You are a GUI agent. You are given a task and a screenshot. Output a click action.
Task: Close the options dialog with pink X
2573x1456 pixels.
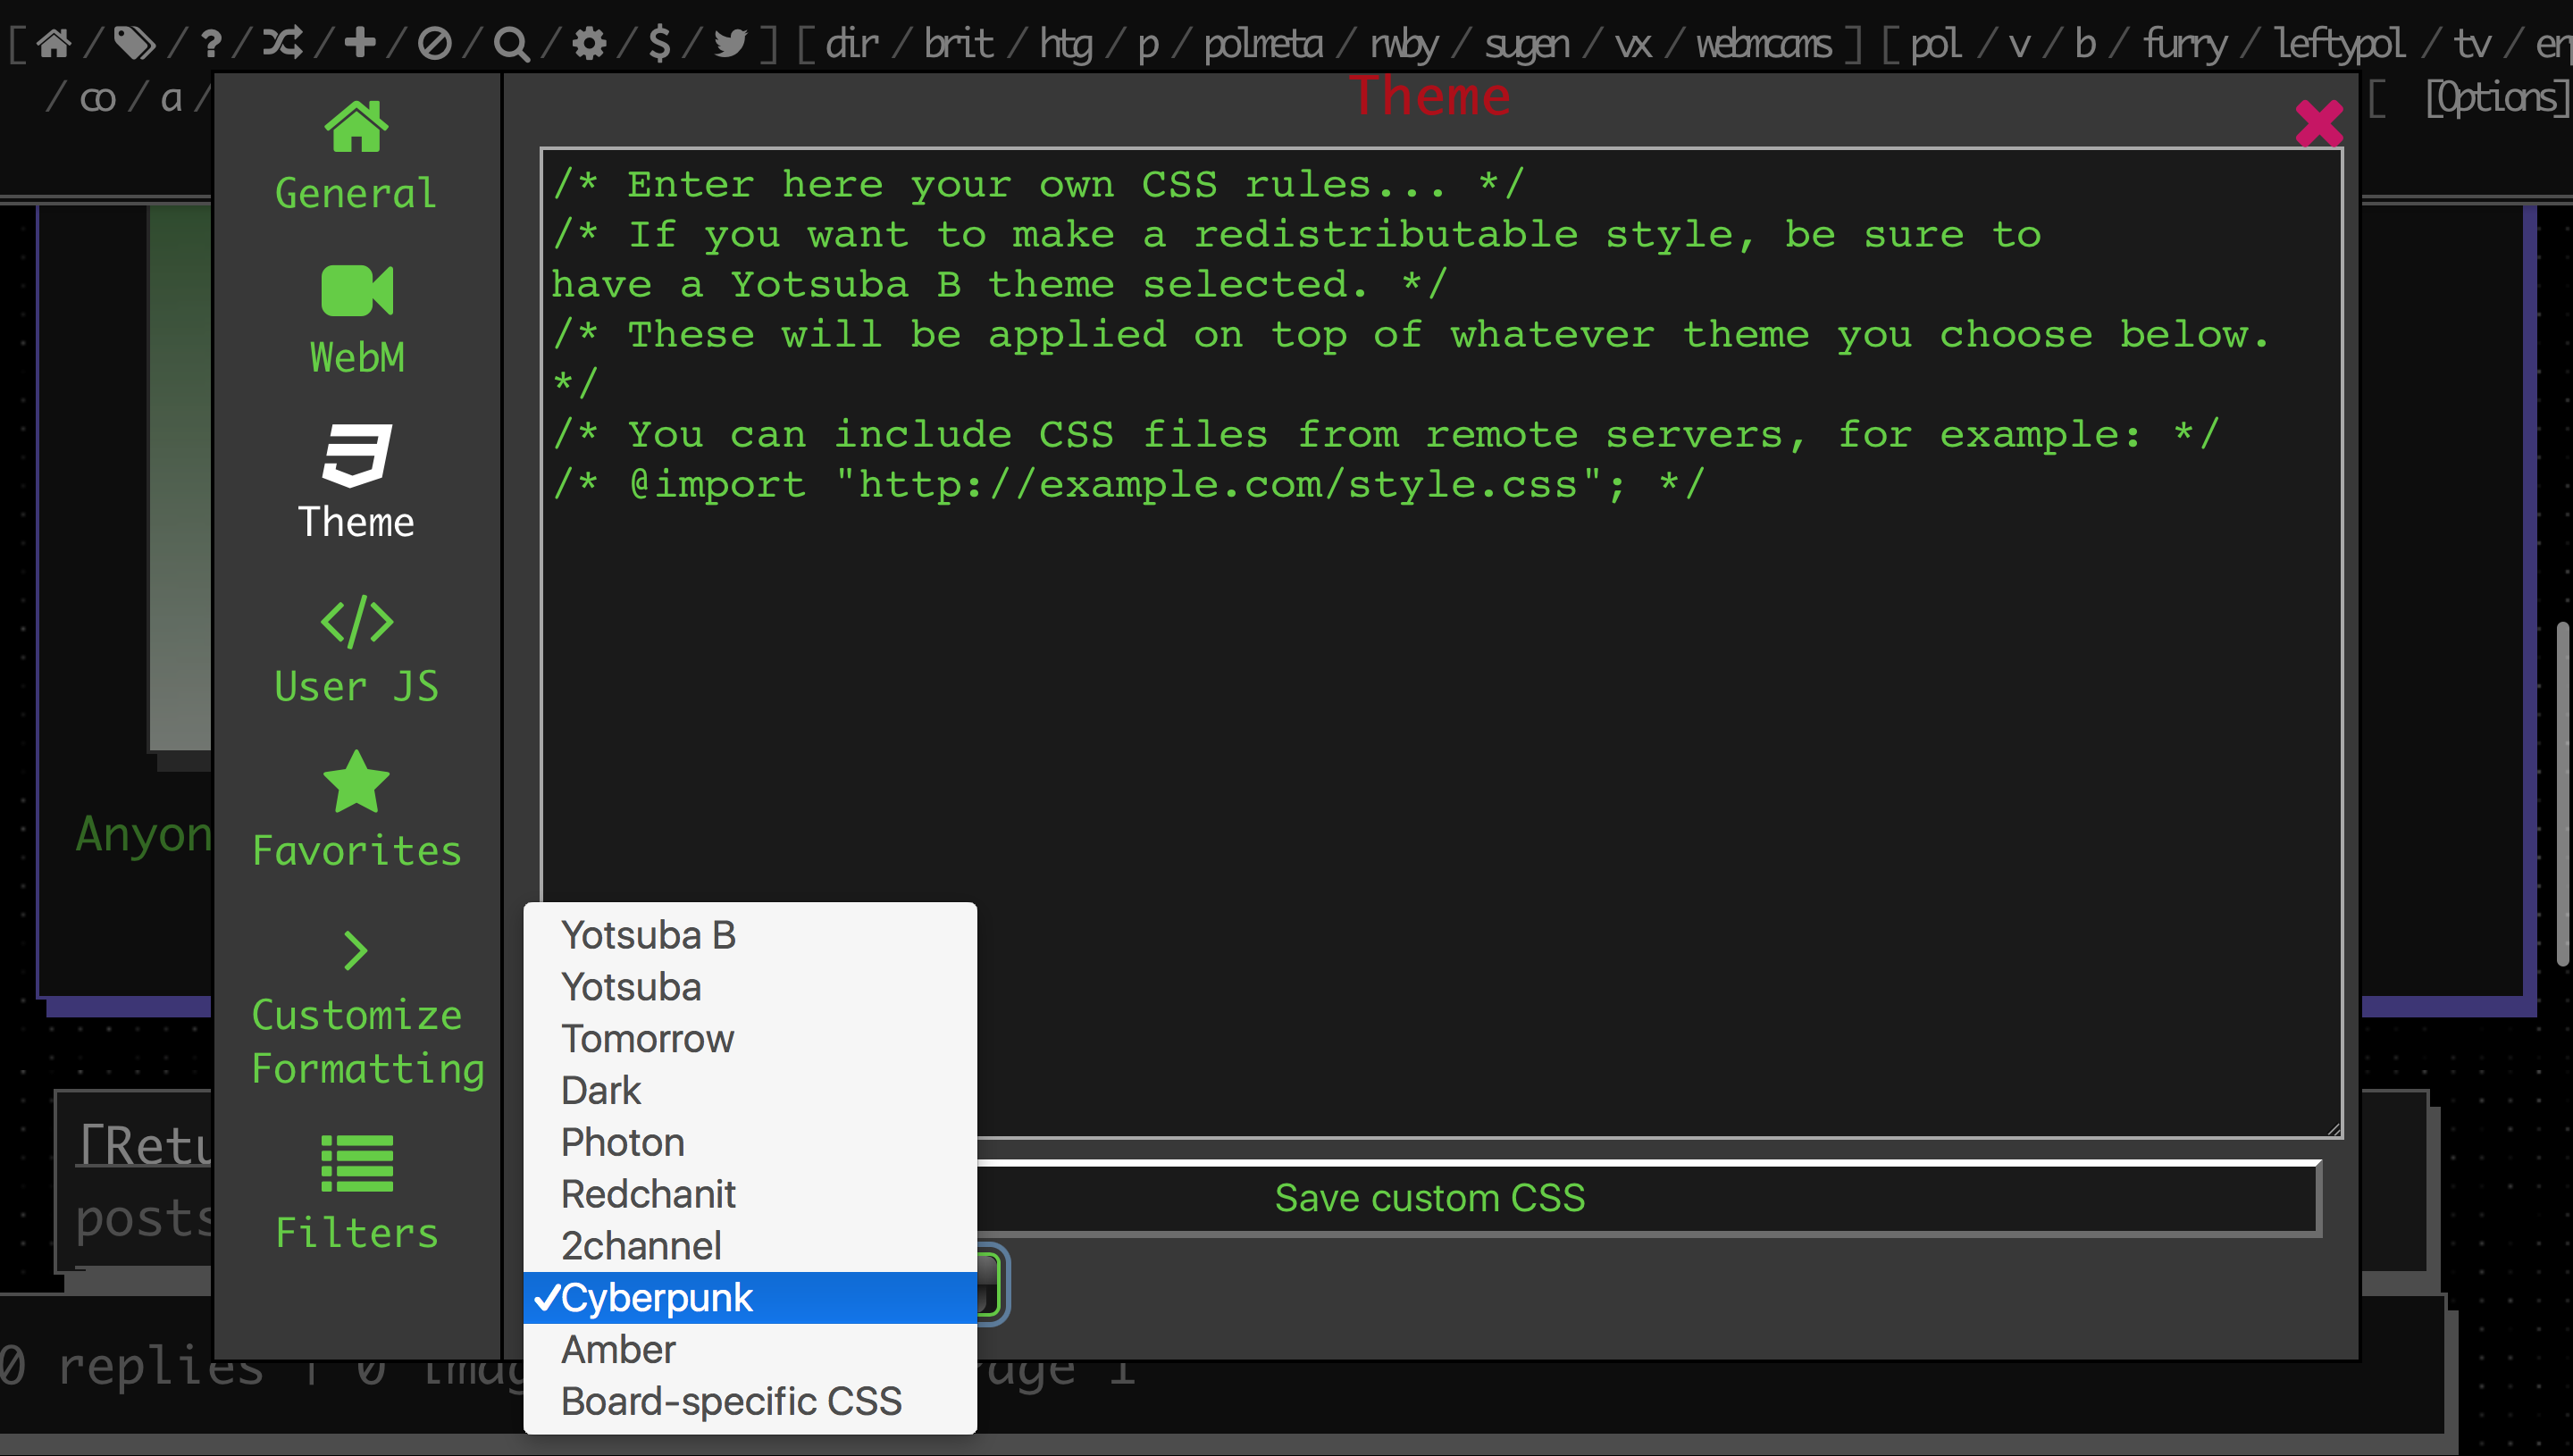[2319, 123]
